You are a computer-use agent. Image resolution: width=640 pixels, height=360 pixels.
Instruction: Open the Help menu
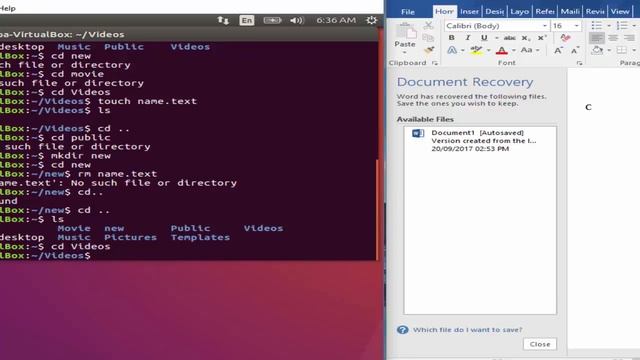coord(8,8)
